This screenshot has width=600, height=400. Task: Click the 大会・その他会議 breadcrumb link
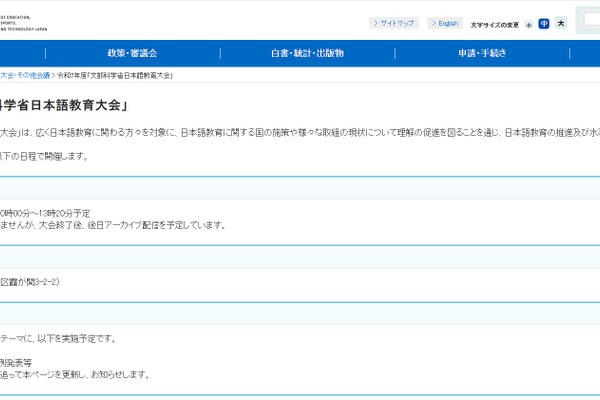(24, 75)
